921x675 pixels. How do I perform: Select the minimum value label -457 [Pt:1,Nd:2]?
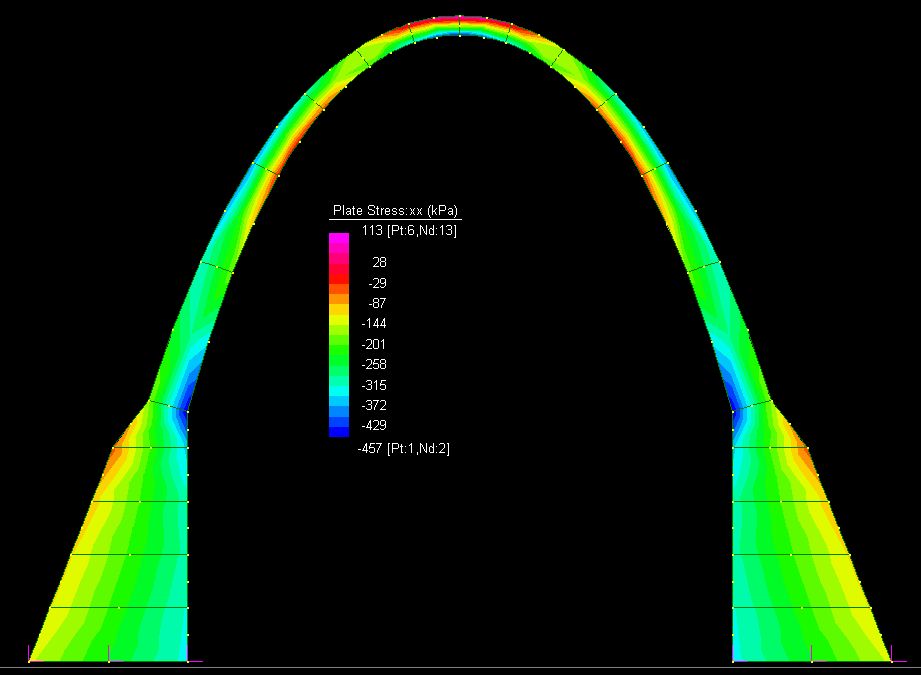pos(404,449)
